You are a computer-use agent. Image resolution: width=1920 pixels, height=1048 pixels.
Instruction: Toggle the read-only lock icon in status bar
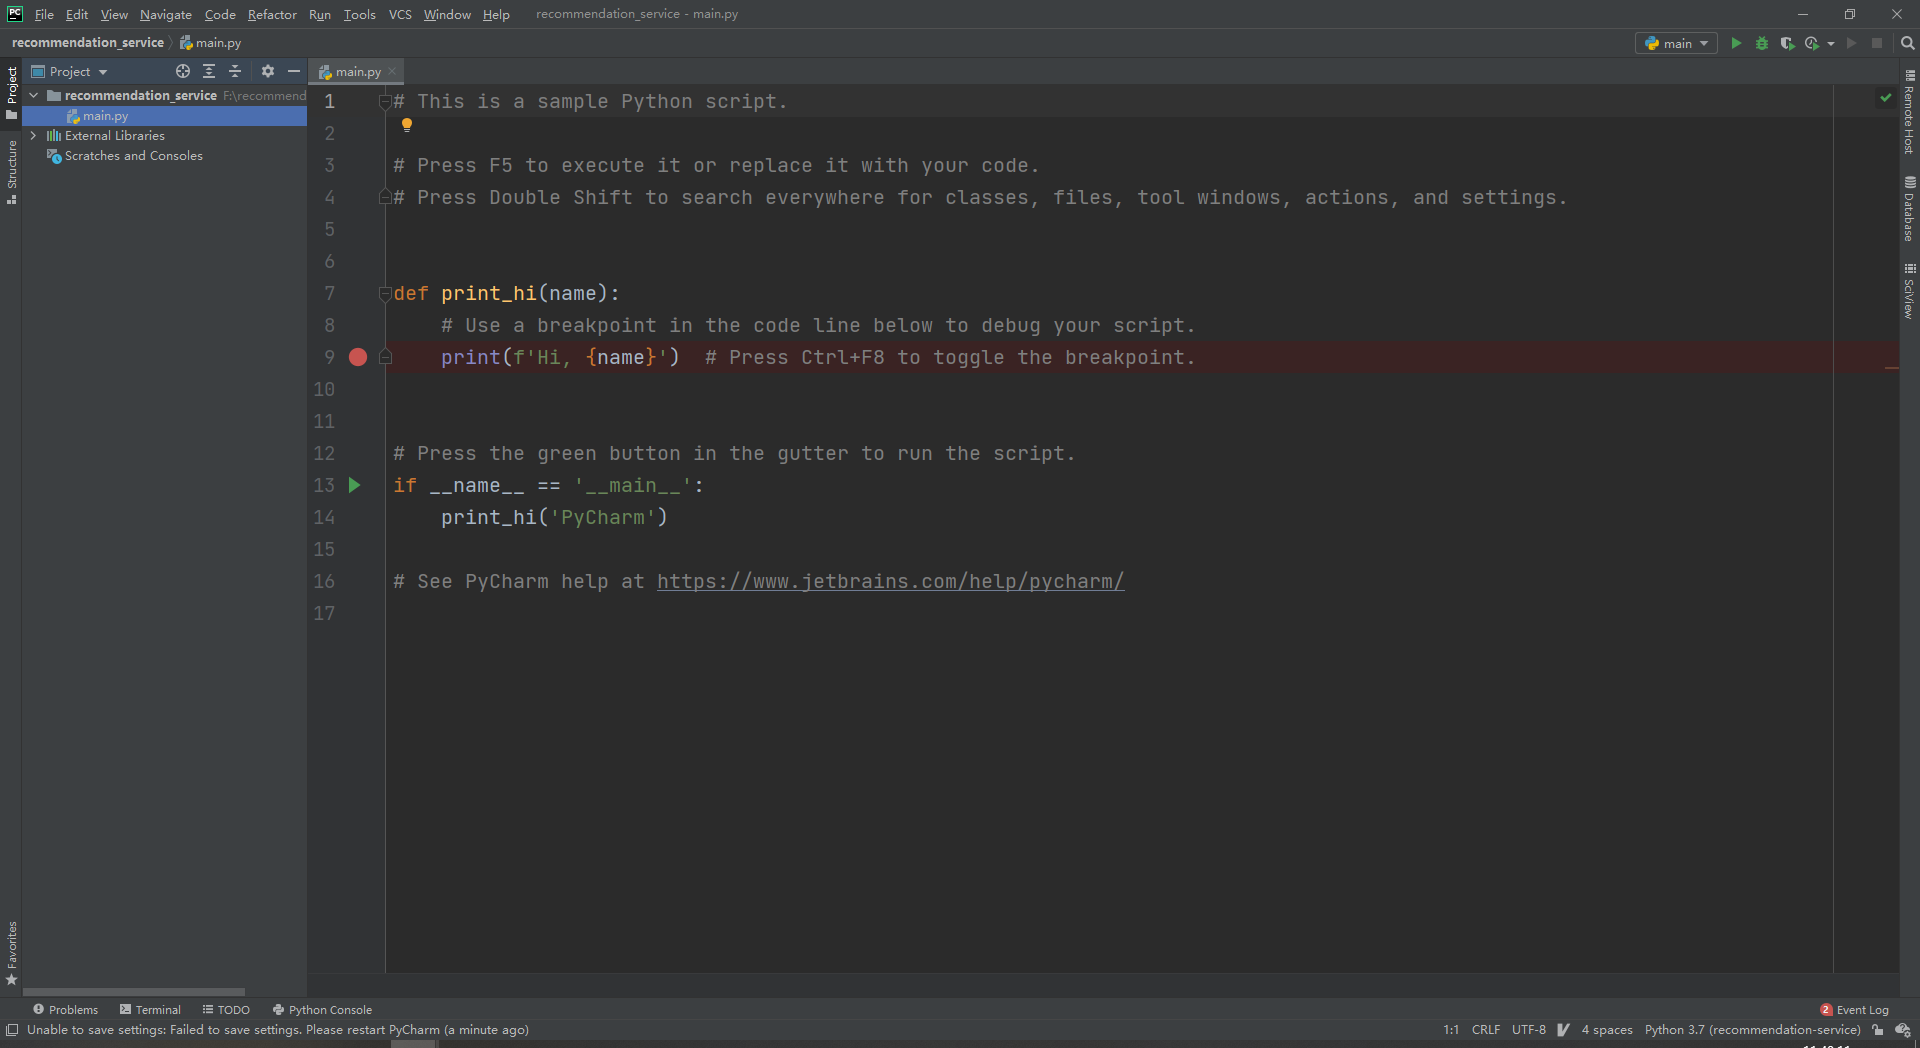pos(1878,1030)
